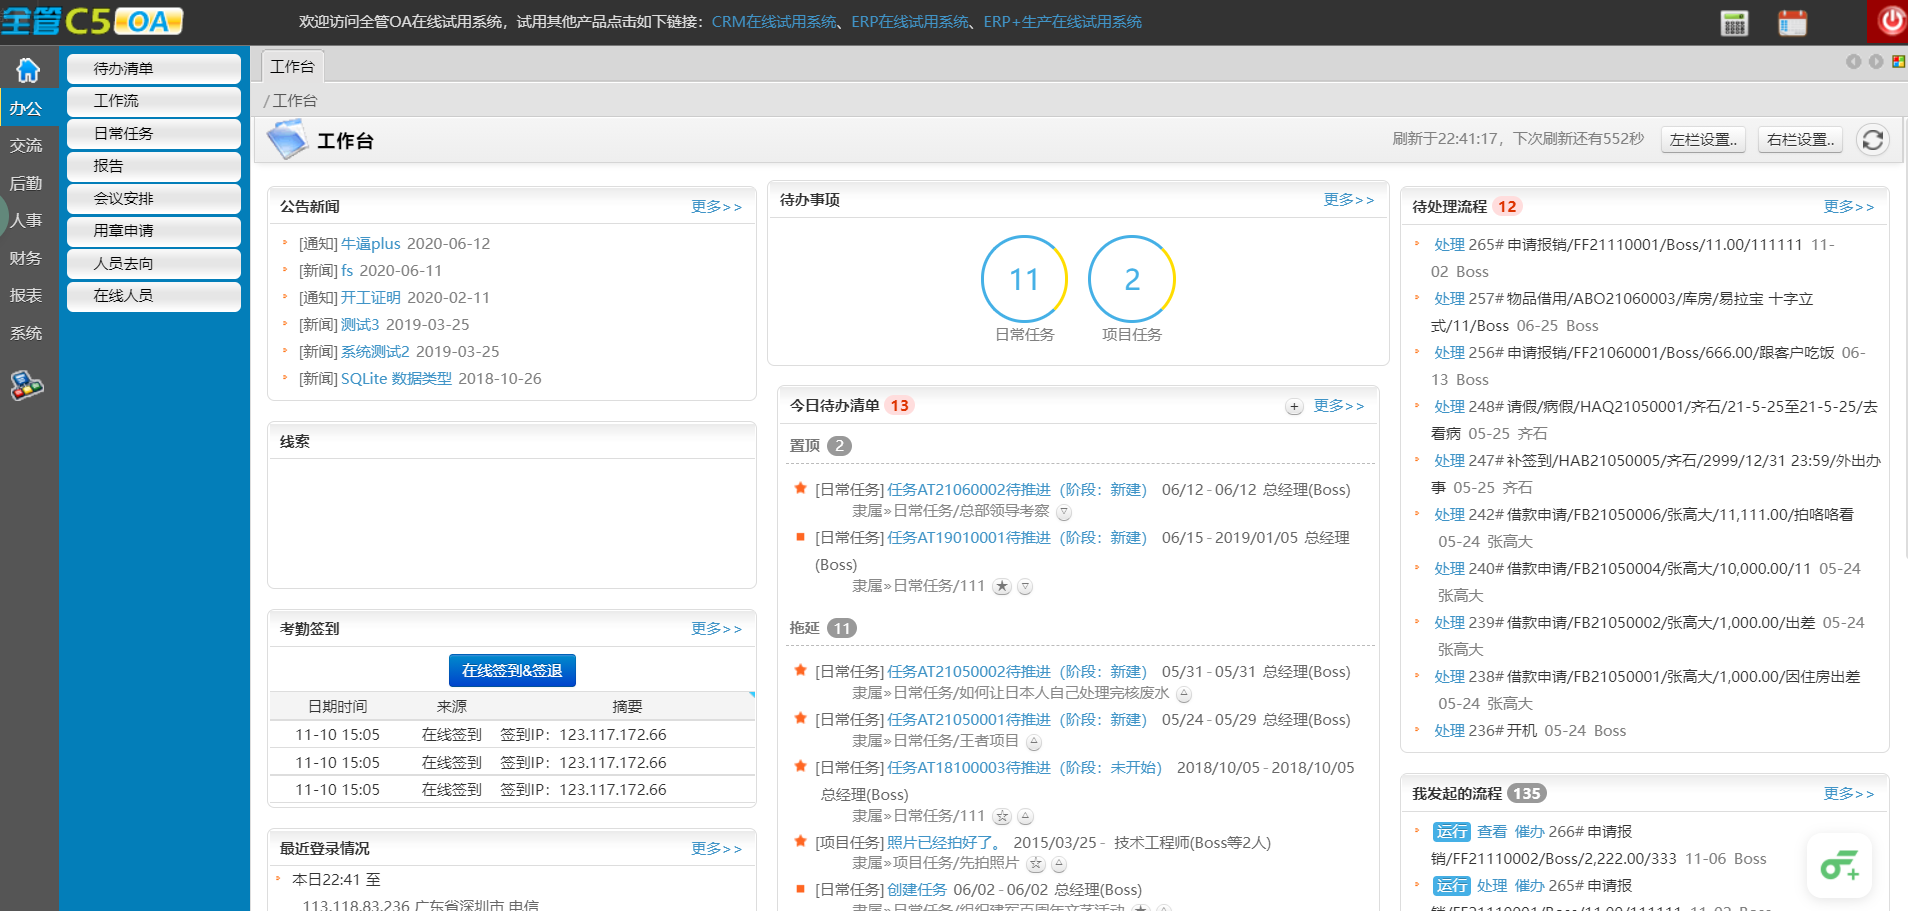Toggle the star pin on task AT19010001
This screenshot has height=911, width=1908.
pyautogui.click(x=1001, y=587)
